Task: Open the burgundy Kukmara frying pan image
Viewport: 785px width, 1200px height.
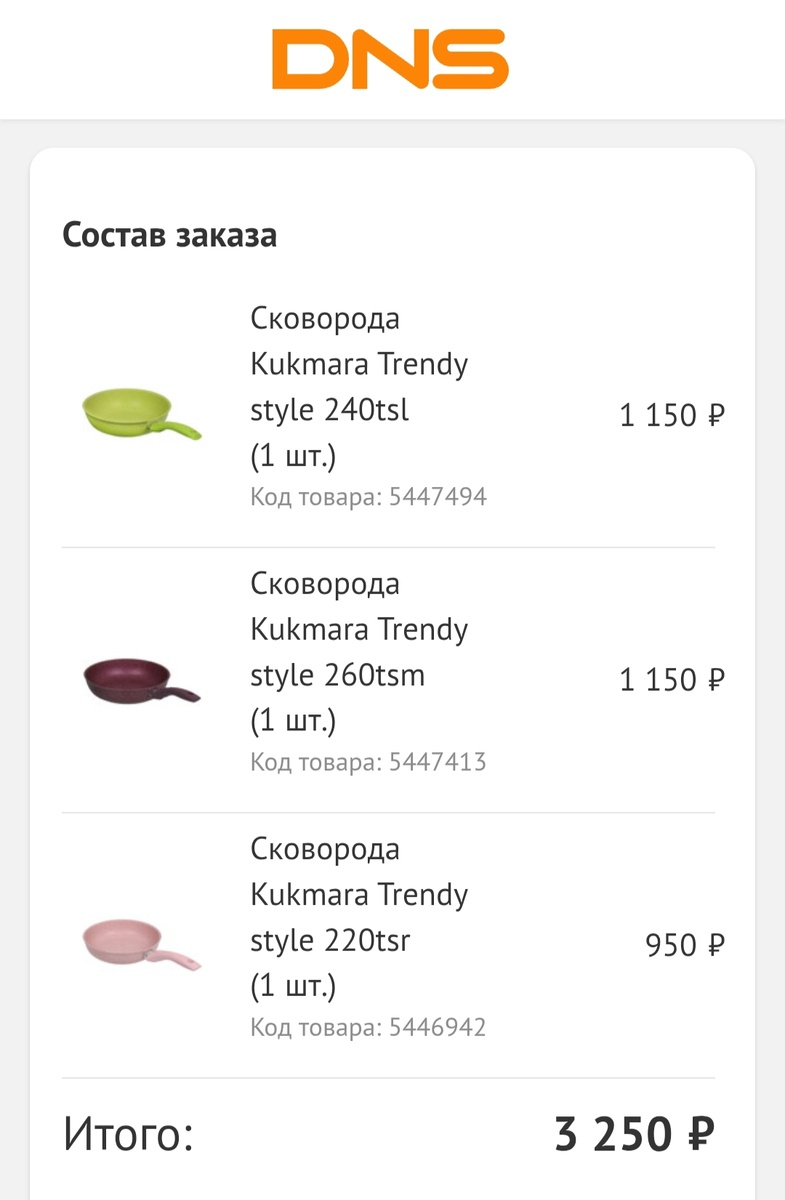Action: 141,680
